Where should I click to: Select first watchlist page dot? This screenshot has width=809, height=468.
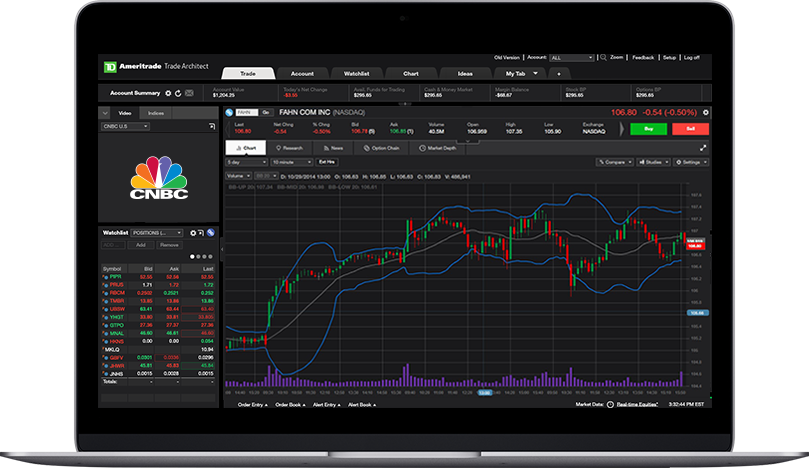(192, 256)
